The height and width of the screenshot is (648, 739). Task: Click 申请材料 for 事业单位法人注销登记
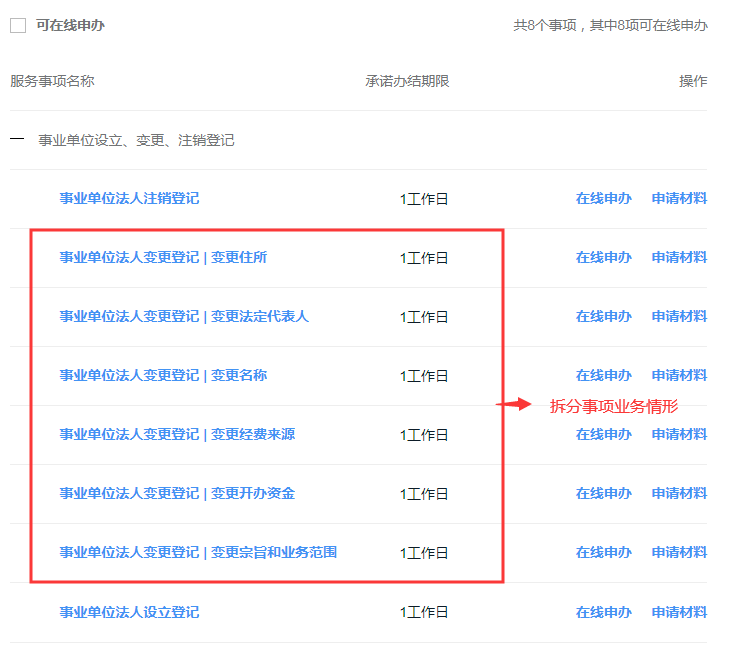679,198
